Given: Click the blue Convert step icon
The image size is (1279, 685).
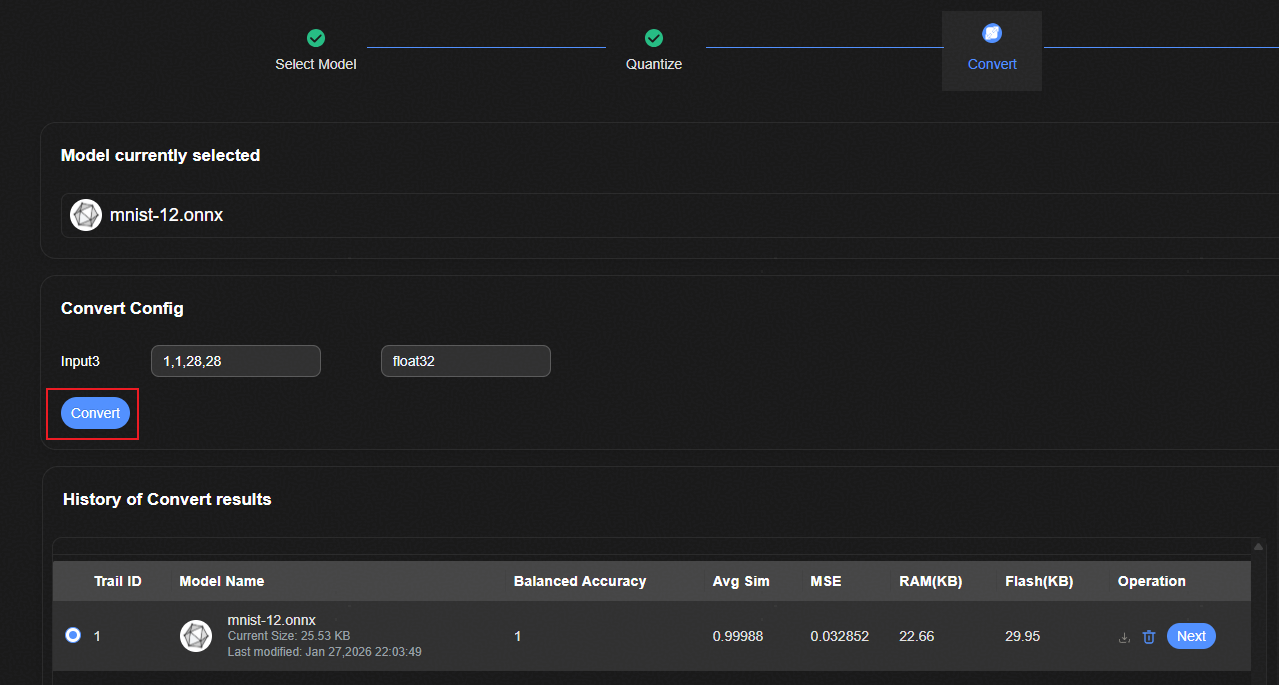Looking at the screenshot, I should pyautogui.click(x=992, y=33).
